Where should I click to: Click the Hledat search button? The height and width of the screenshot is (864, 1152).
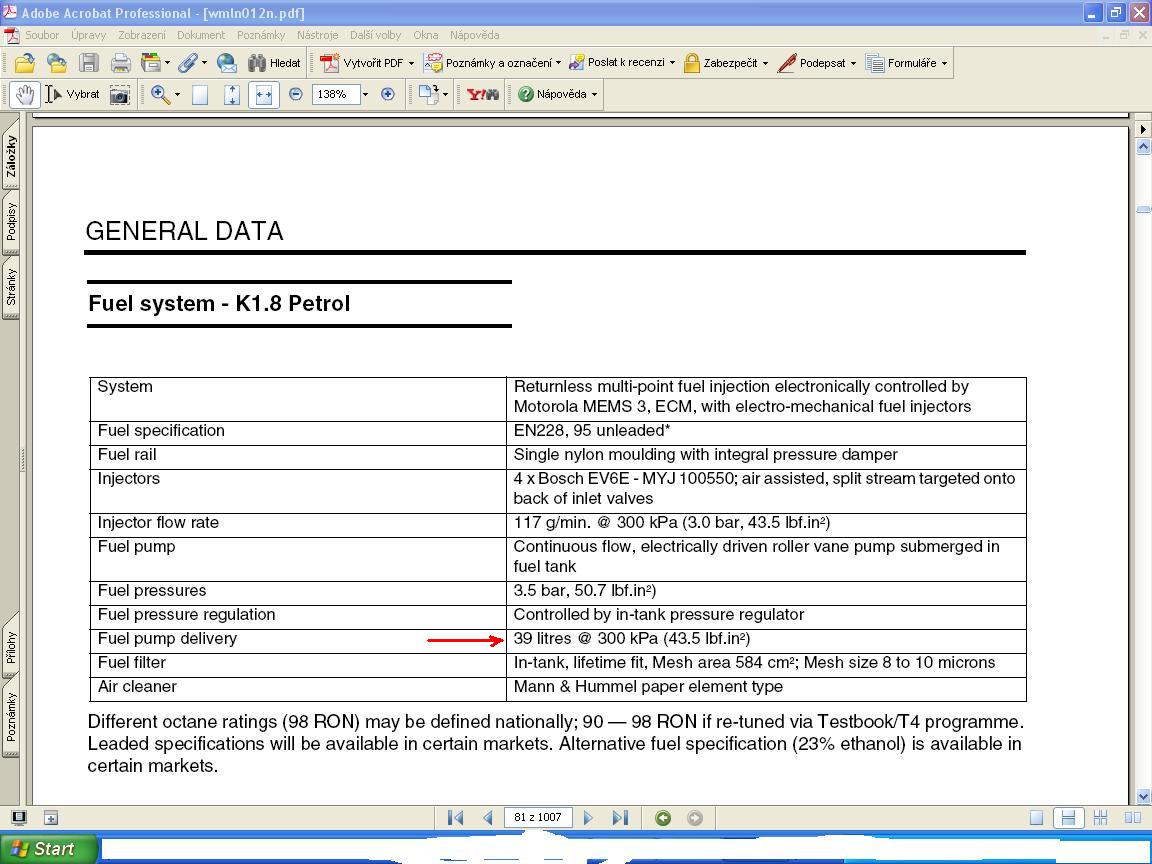274,63
